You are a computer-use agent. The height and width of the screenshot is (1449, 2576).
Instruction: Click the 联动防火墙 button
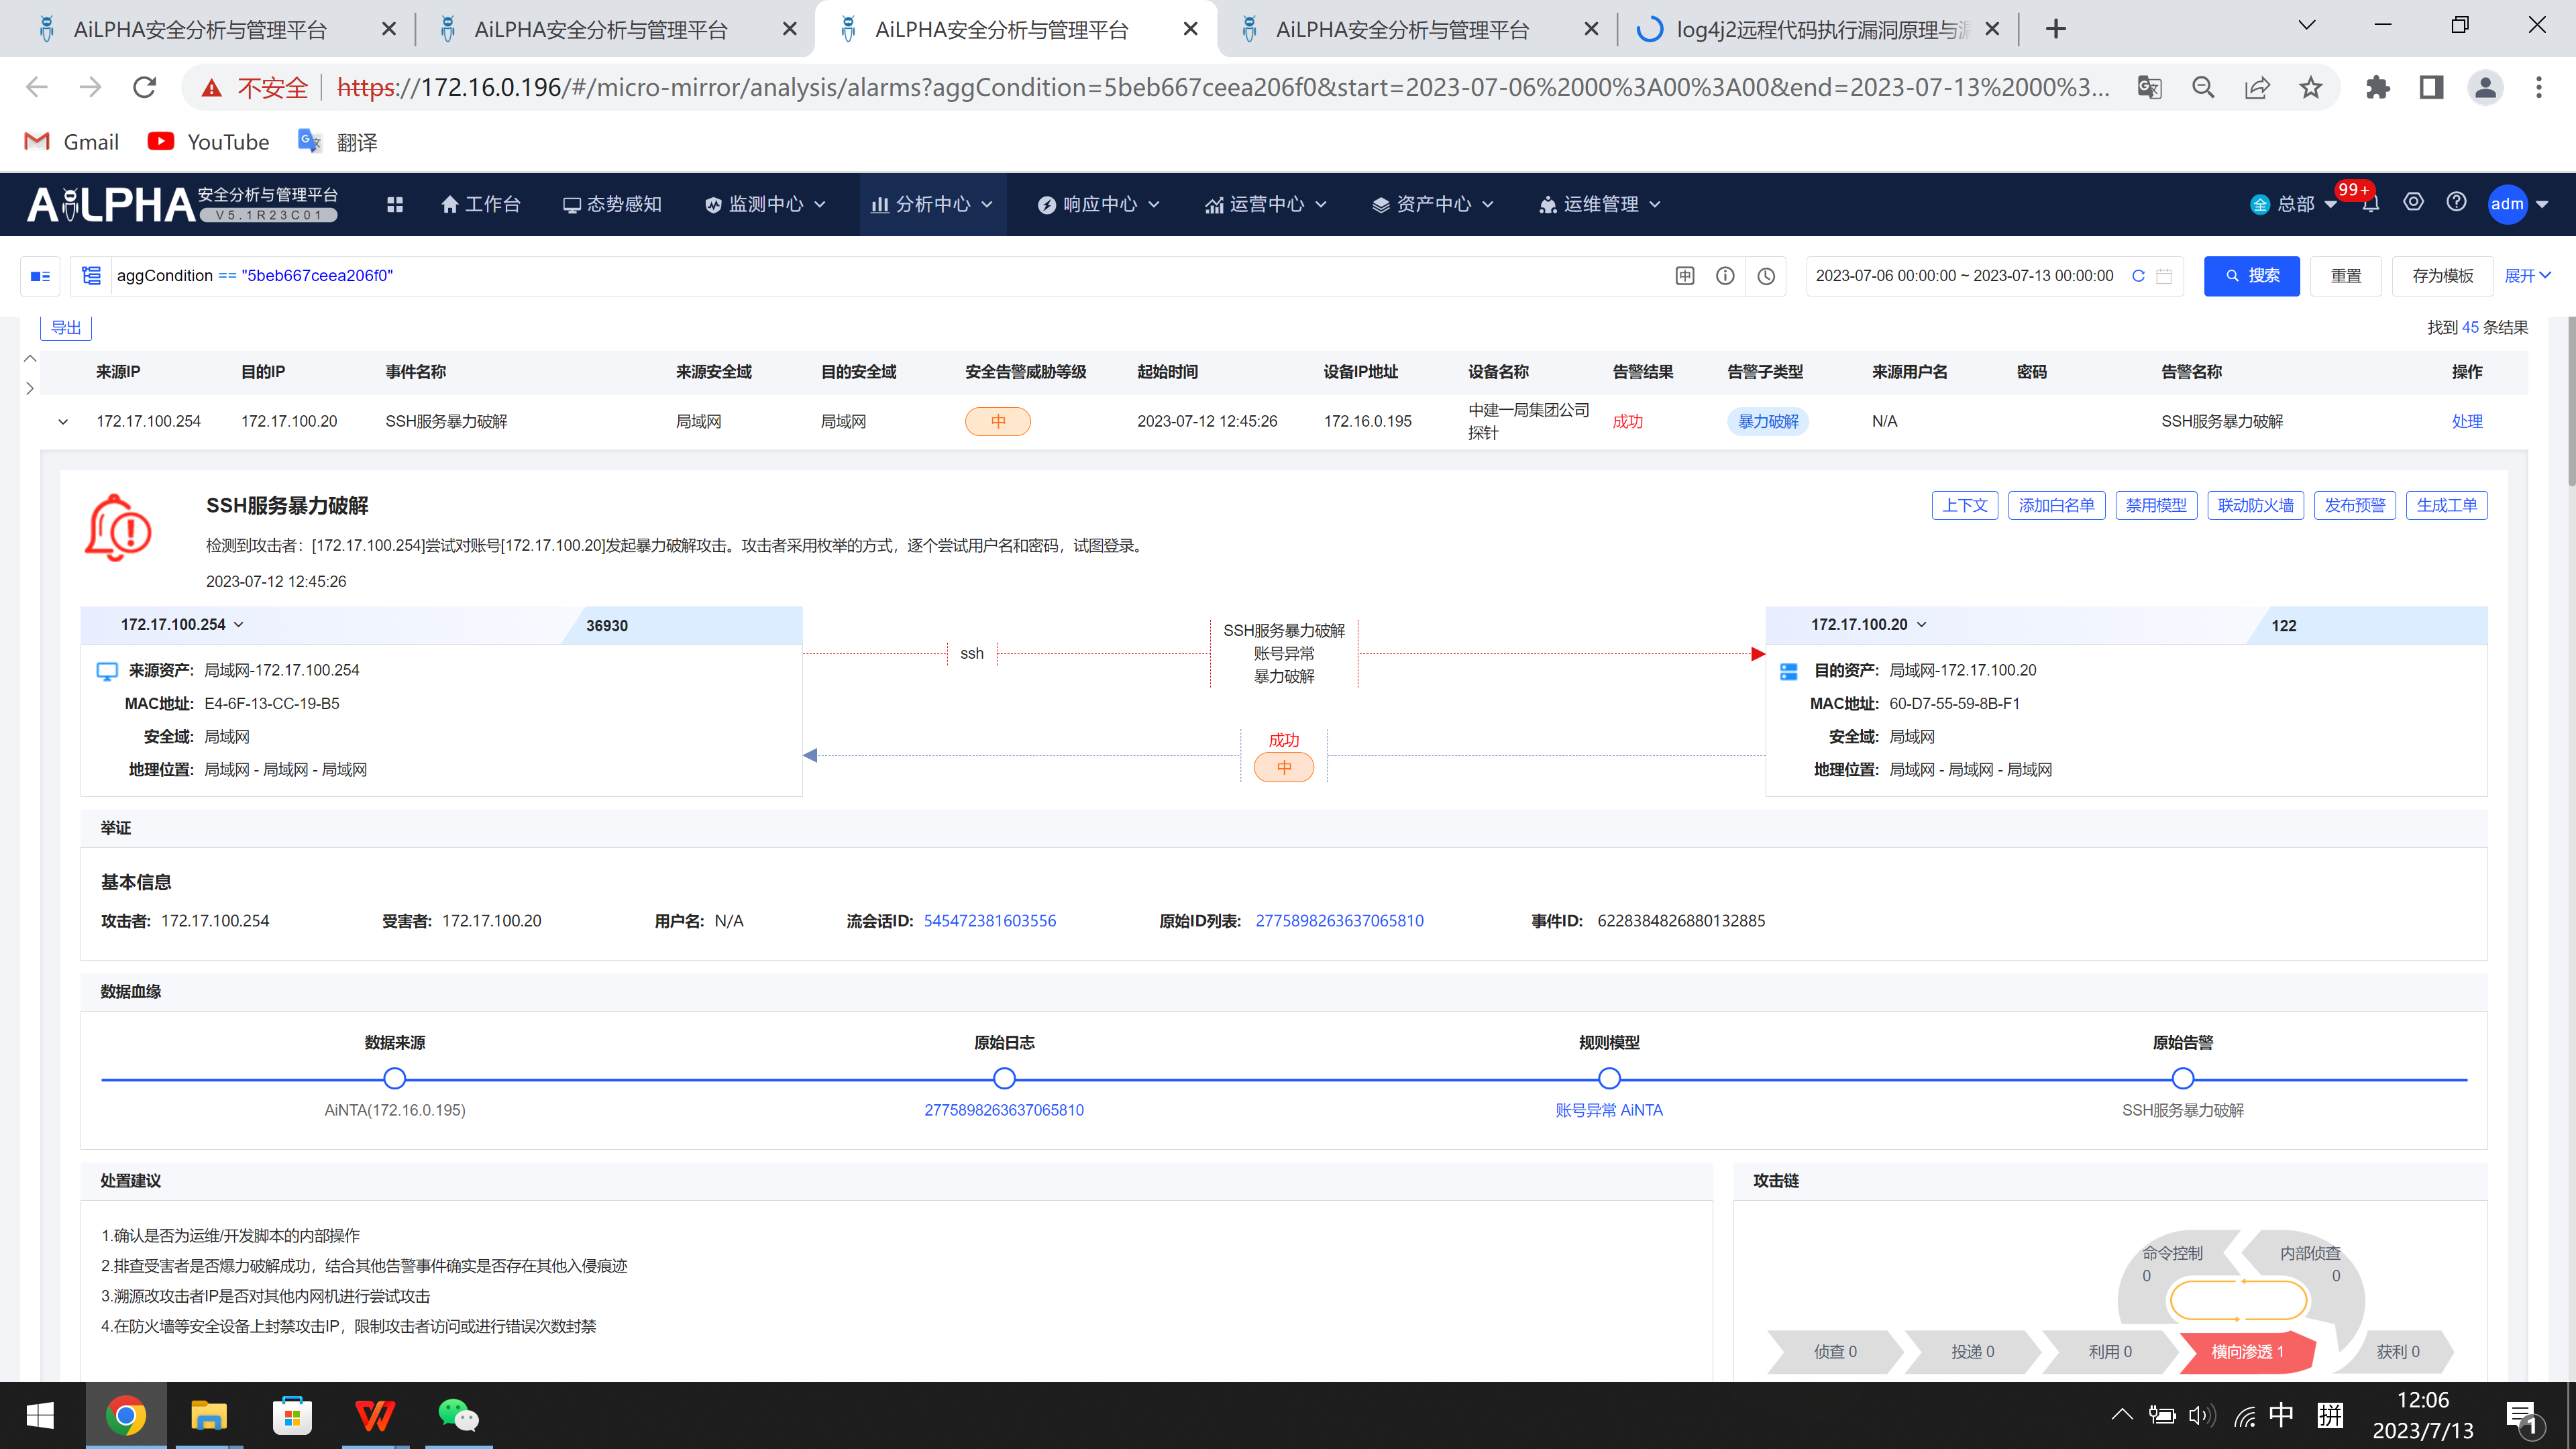pyautogui.click(x=2255, y=505)
